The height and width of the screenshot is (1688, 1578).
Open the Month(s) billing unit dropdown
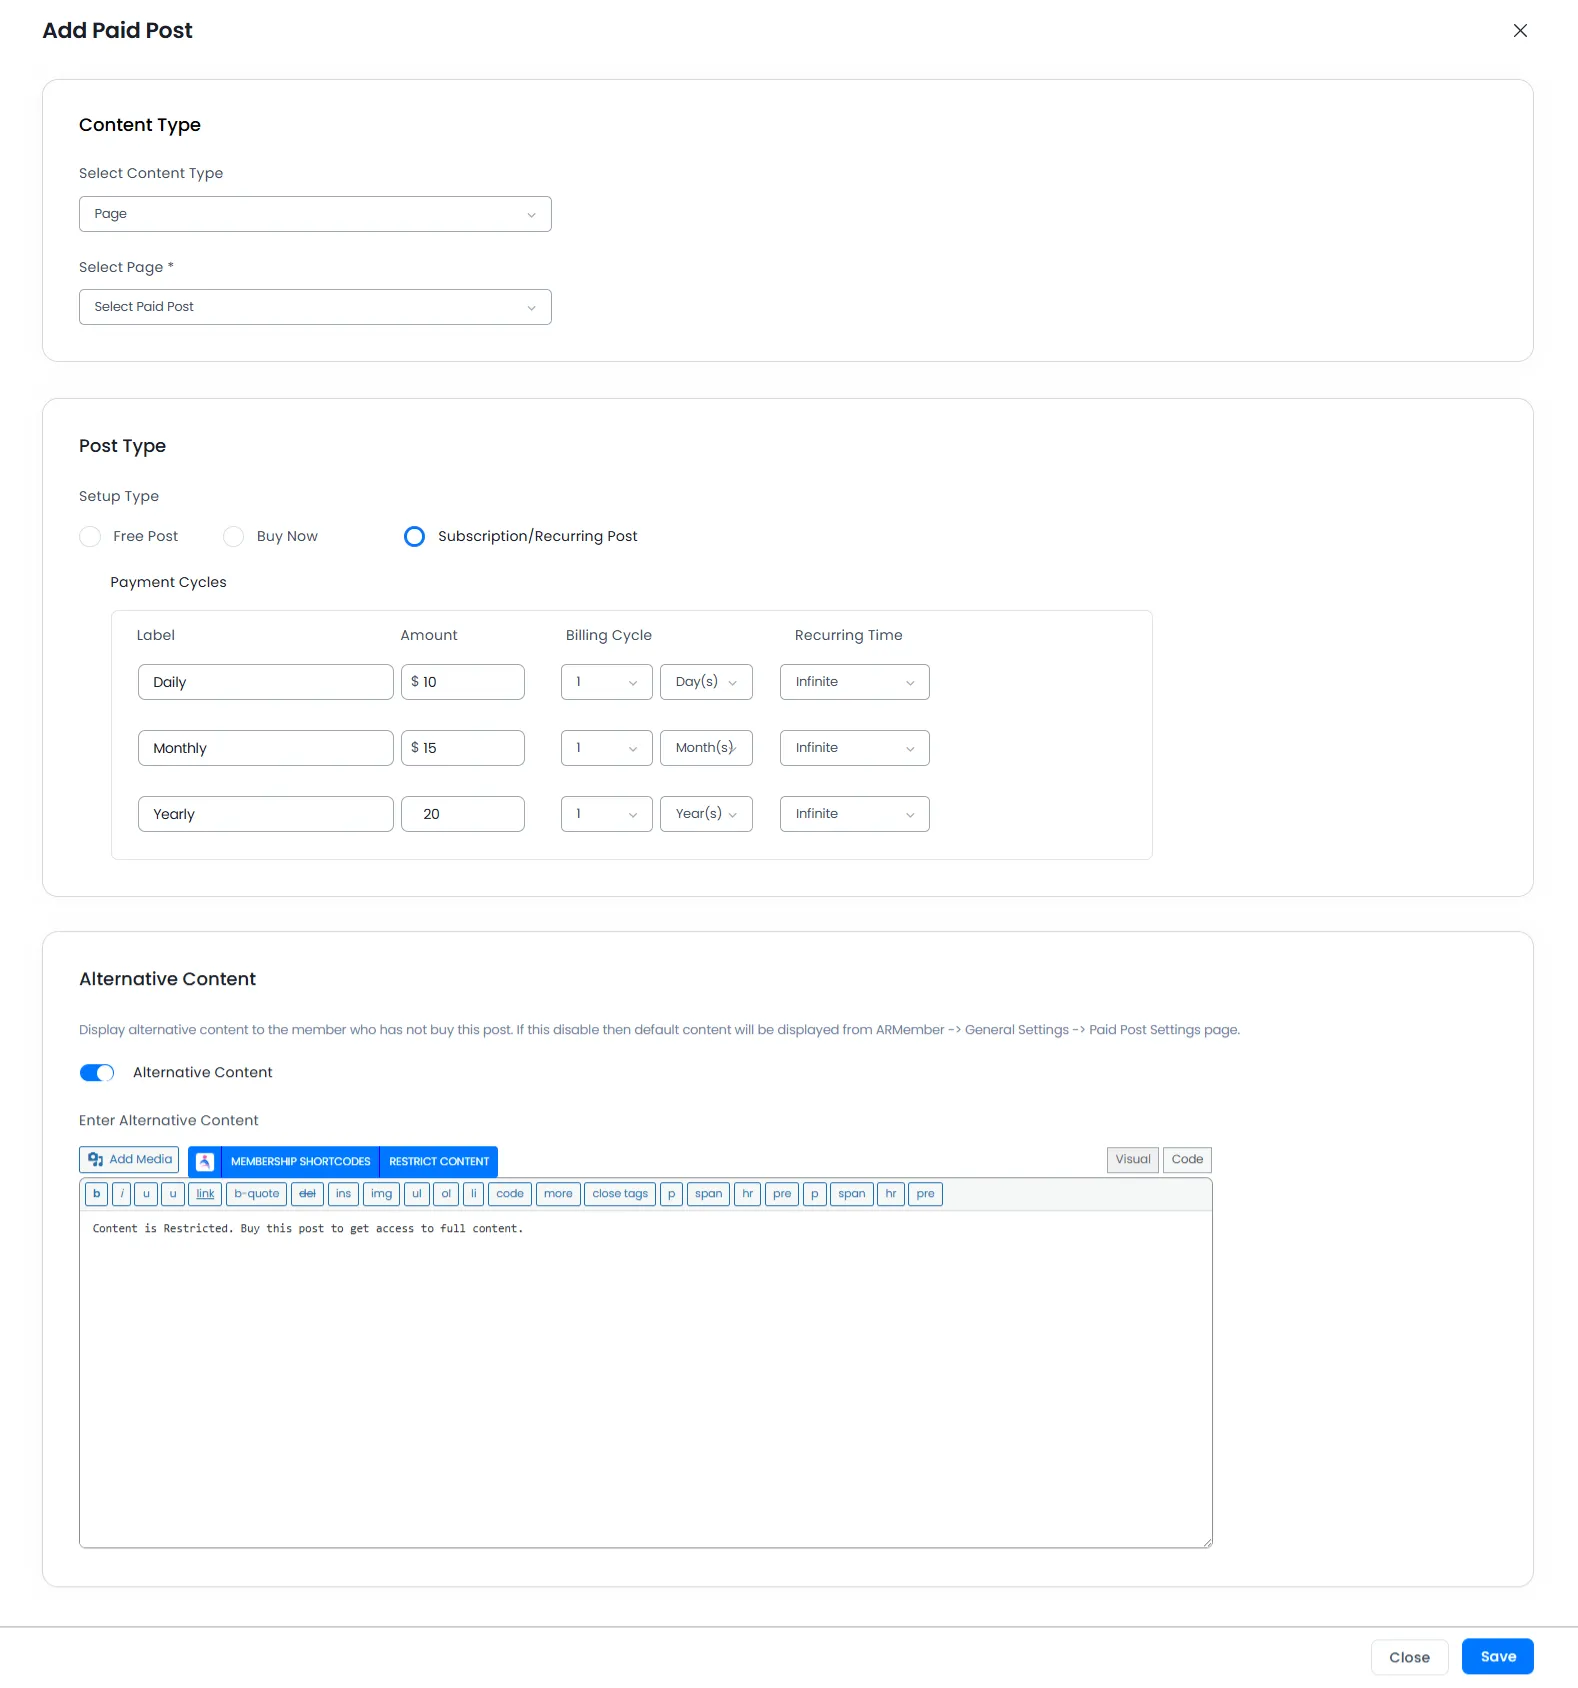(x=706, y=748)
